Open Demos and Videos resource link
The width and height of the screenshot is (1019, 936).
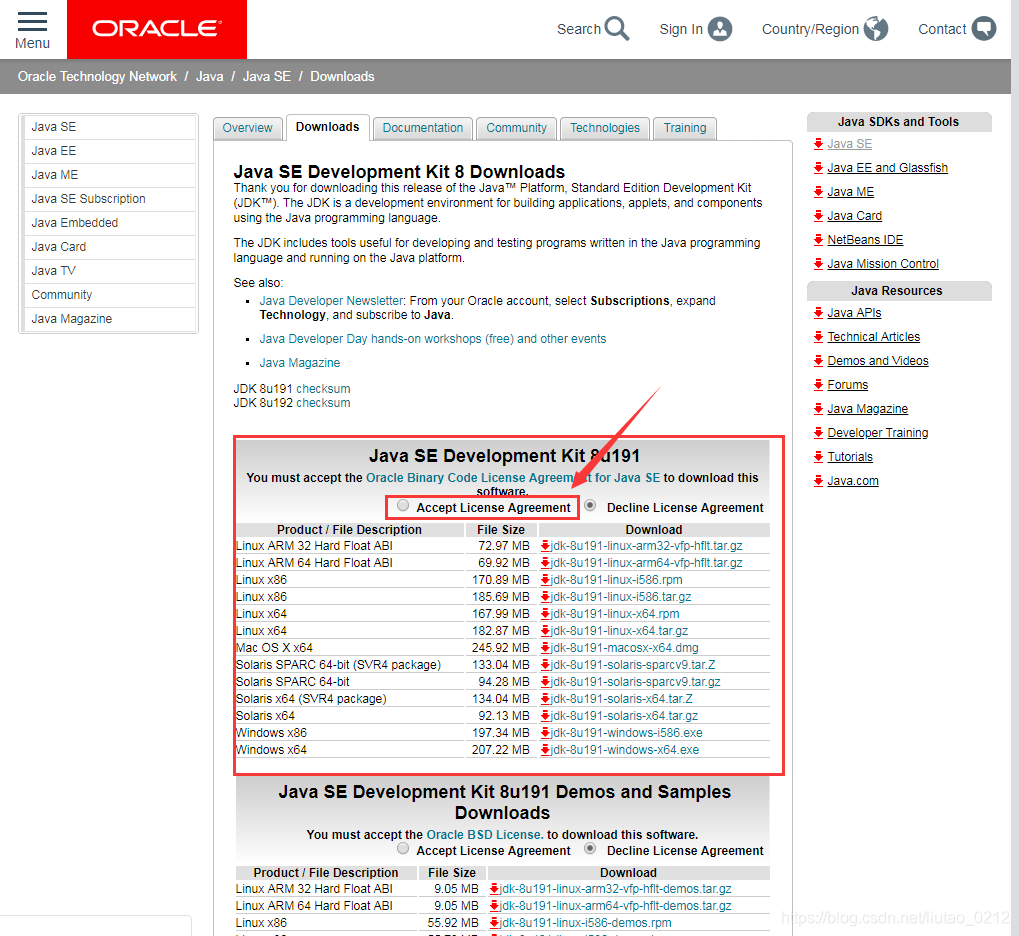pyautogui.click(x=878, y=361)
